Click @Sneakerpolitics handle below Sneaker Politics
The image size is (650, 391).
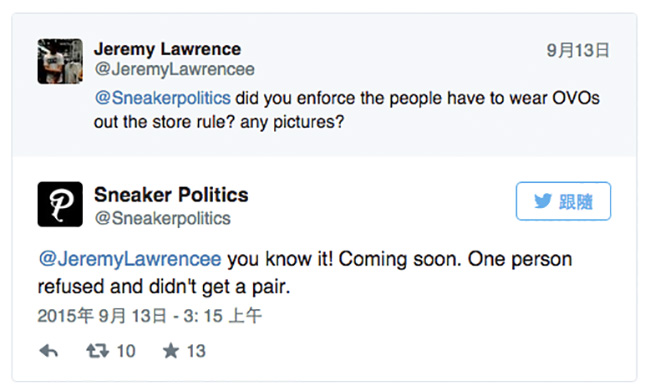point(162,218)
